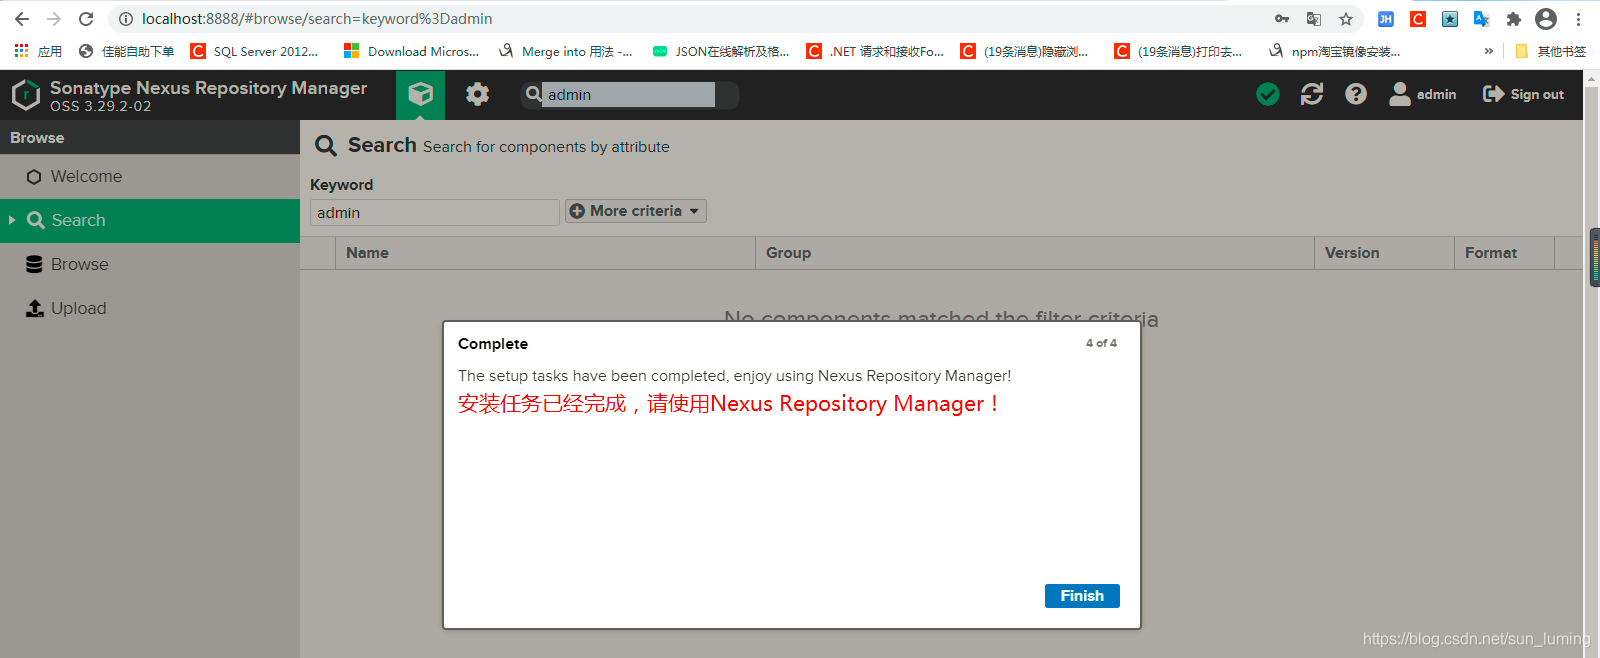Click the site info icon in address bar
The width and height of the screenshot is (1600, 658).
coord(126,19)
